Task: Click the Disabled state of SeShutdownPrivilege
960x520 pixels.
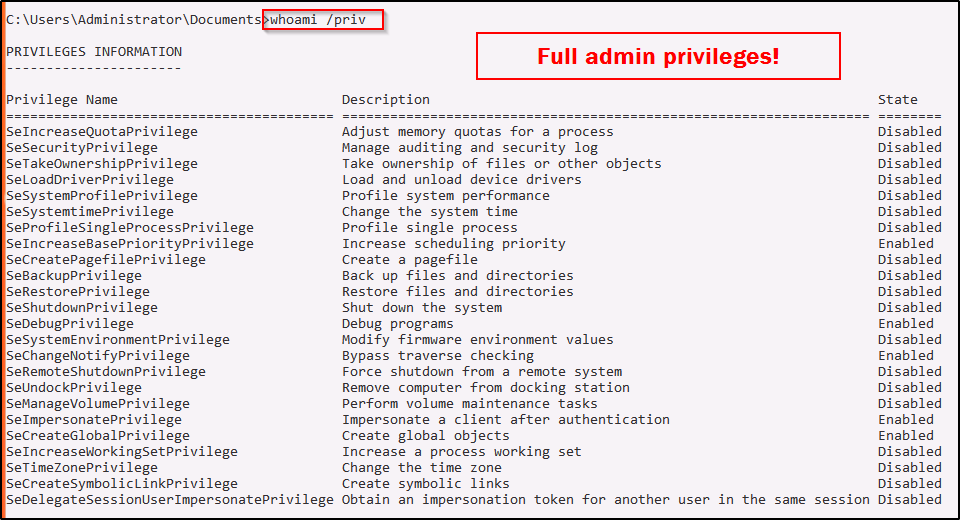Action: pyautogui.click(x=909, y=307)
